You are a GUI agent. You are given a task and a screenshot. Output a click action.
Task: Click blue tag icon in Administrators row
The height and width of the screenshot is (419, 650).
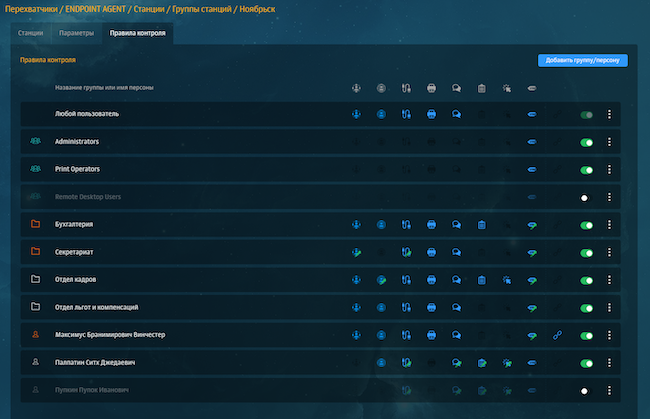(532, 142)
